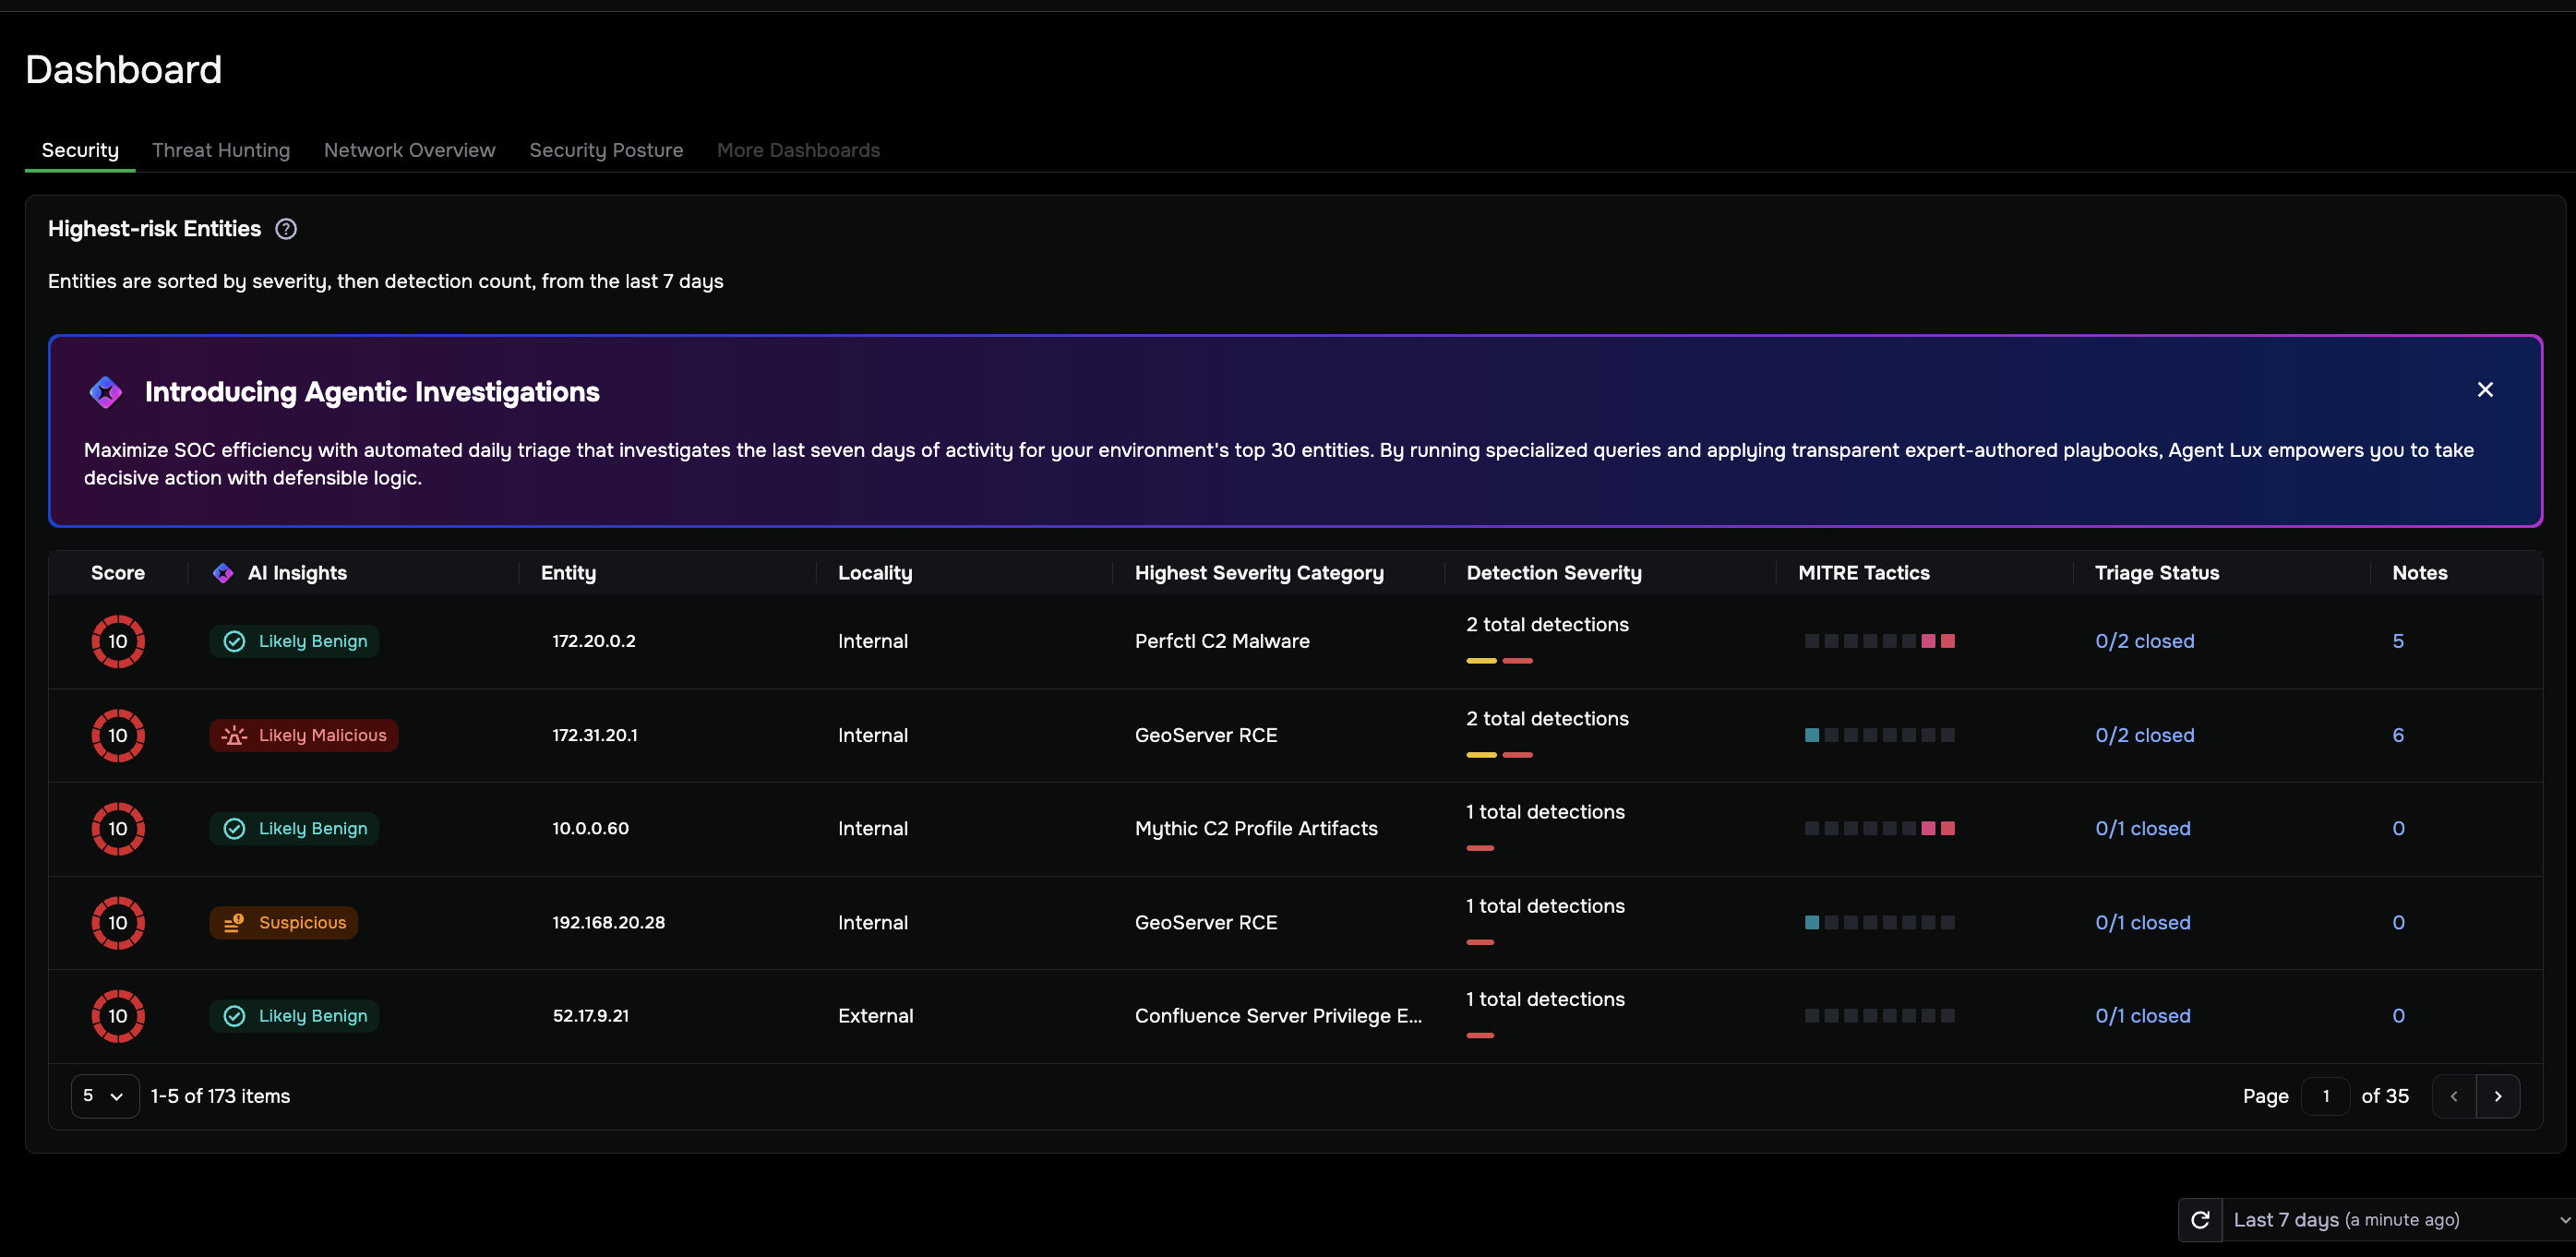
Task: Open the Last 7 days time range dropdown
Action: 2398,1220
